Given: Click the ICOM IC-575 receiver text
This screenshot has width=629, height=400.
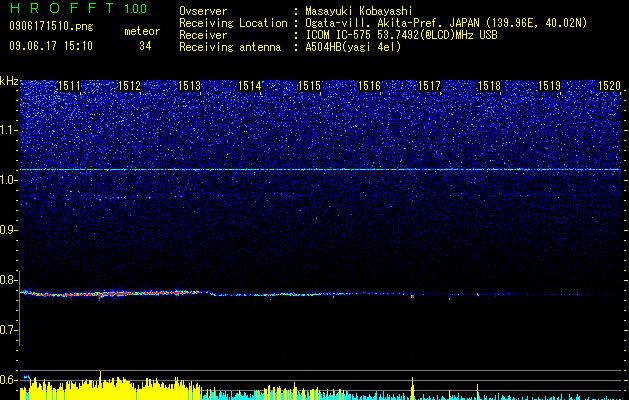Looking at the screenshot, I should [401, 35].
